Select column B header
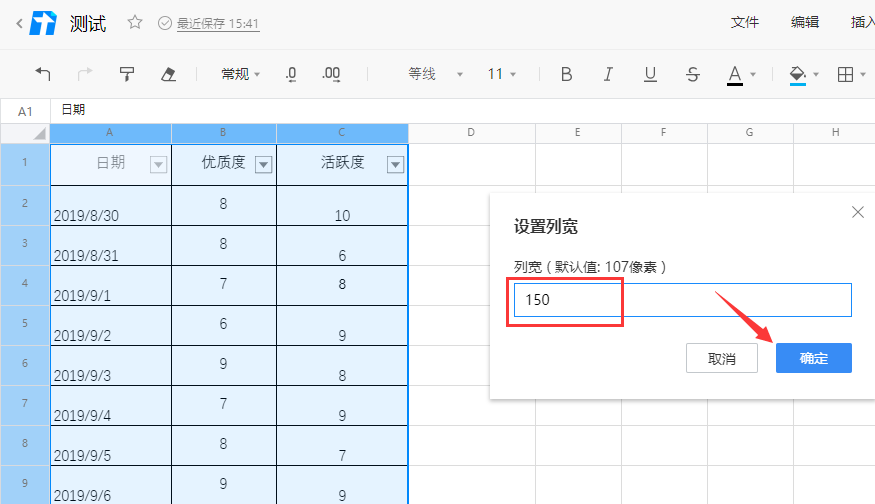 point(223,133)
